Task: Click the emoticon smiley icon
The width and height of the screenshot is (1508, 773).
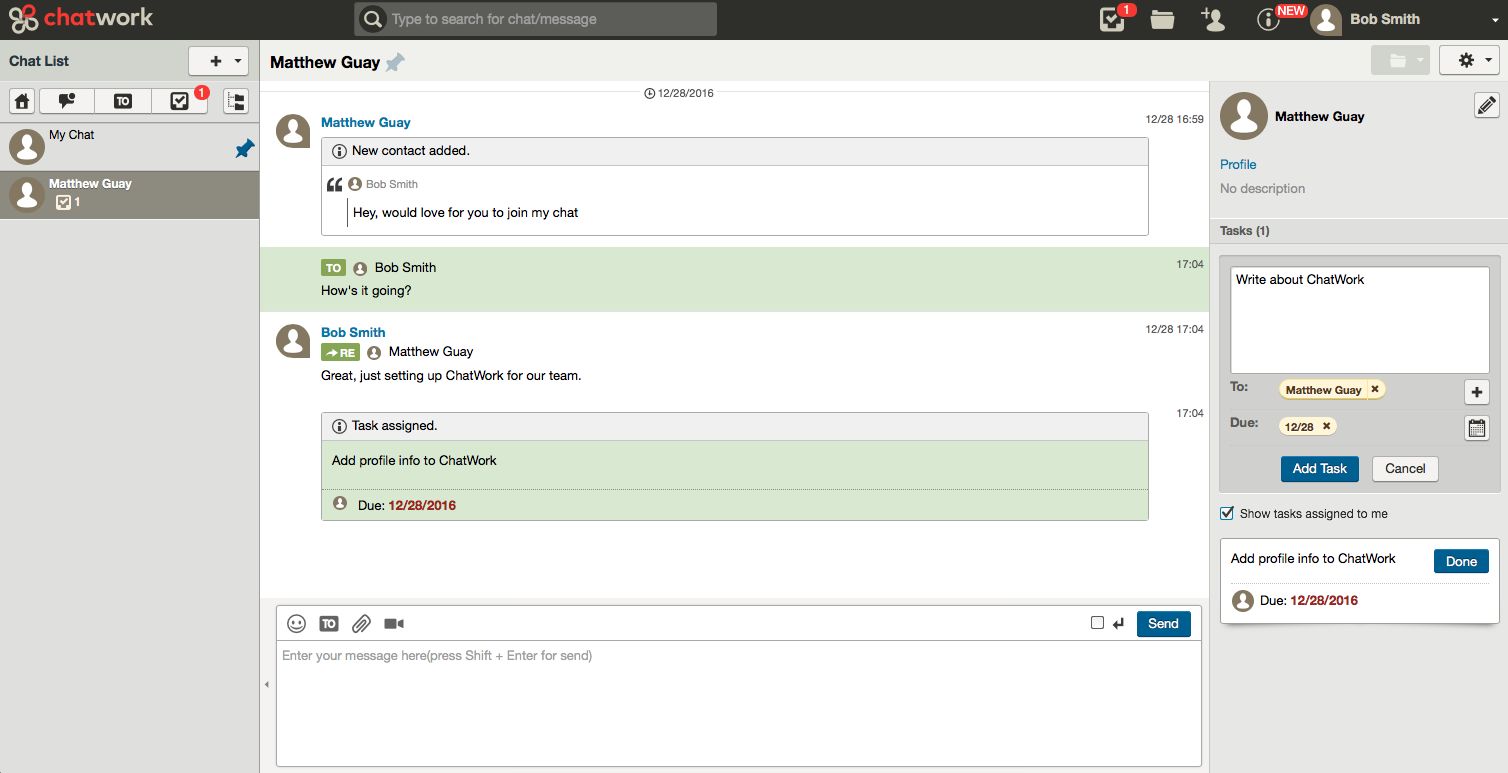Action: click(296, 623)
